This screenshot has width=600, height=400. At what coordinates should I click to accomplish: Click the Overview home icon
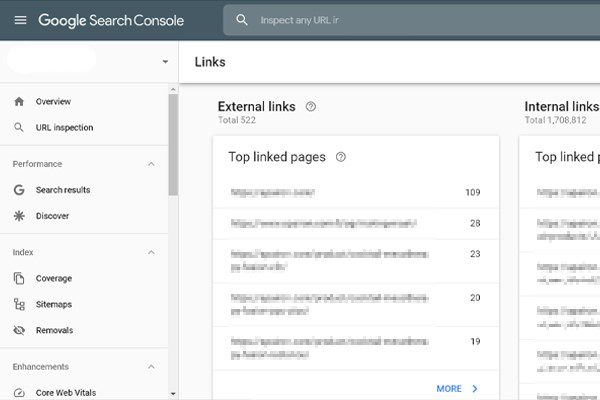(19, 101)
